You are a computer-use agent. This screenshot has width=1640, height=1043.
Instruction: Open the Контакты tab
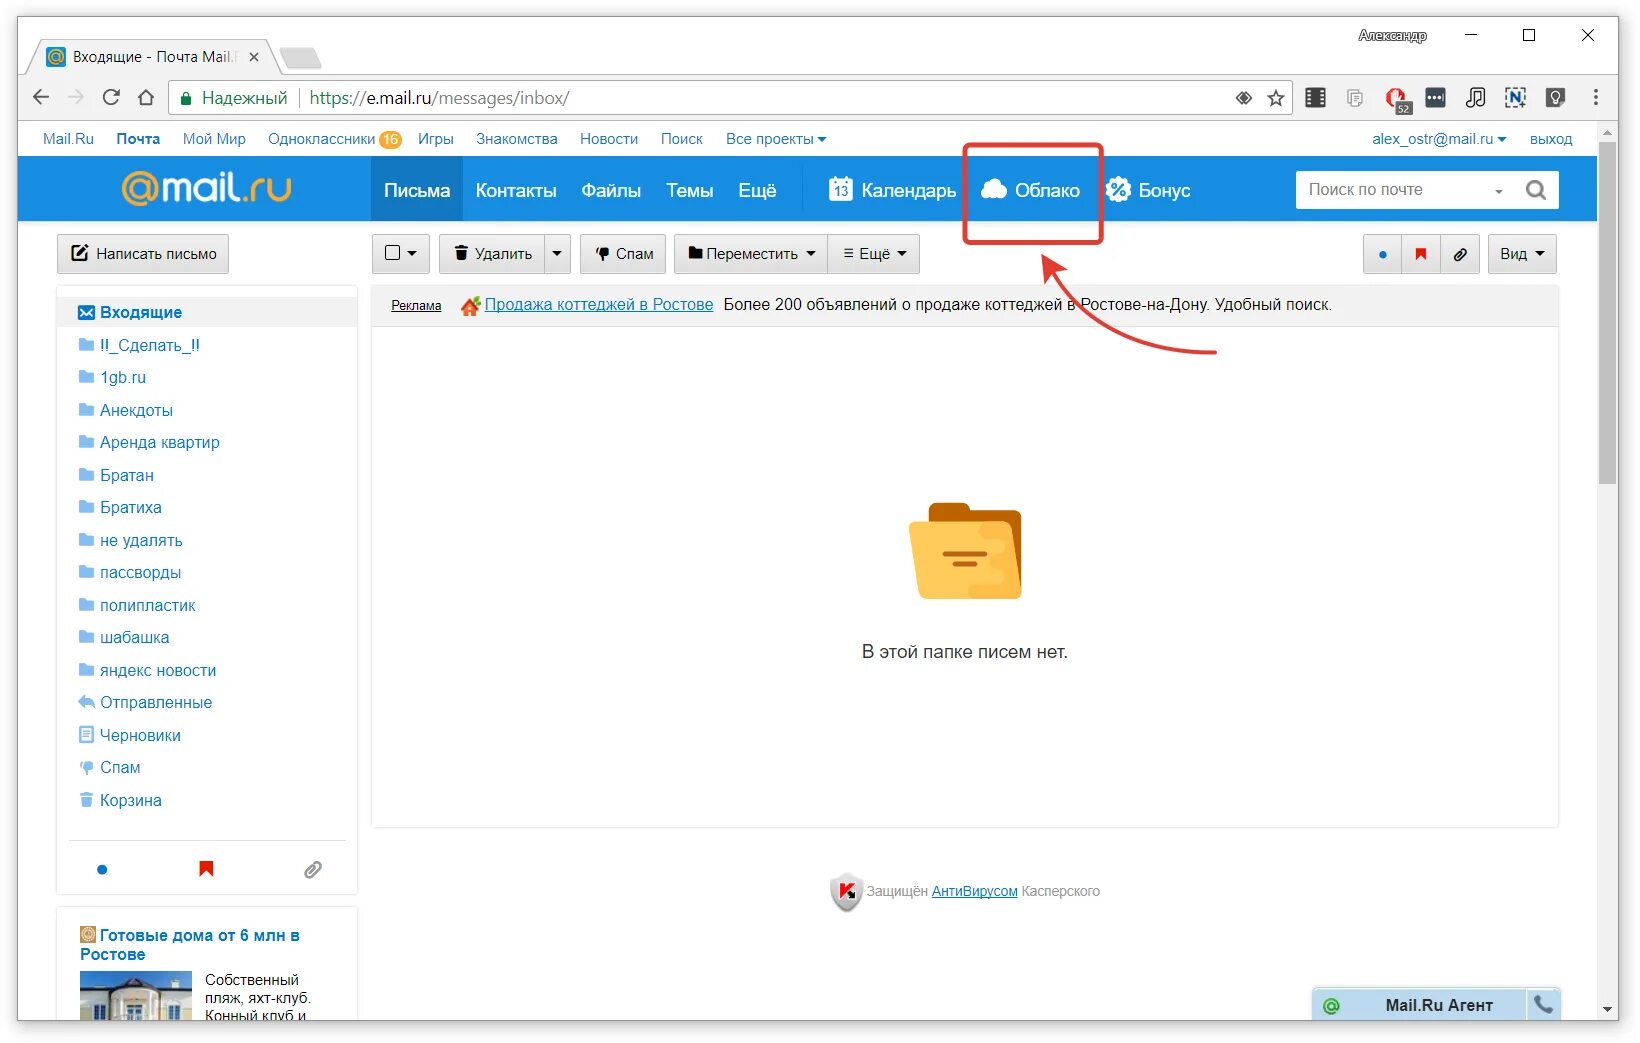point(516,190)
